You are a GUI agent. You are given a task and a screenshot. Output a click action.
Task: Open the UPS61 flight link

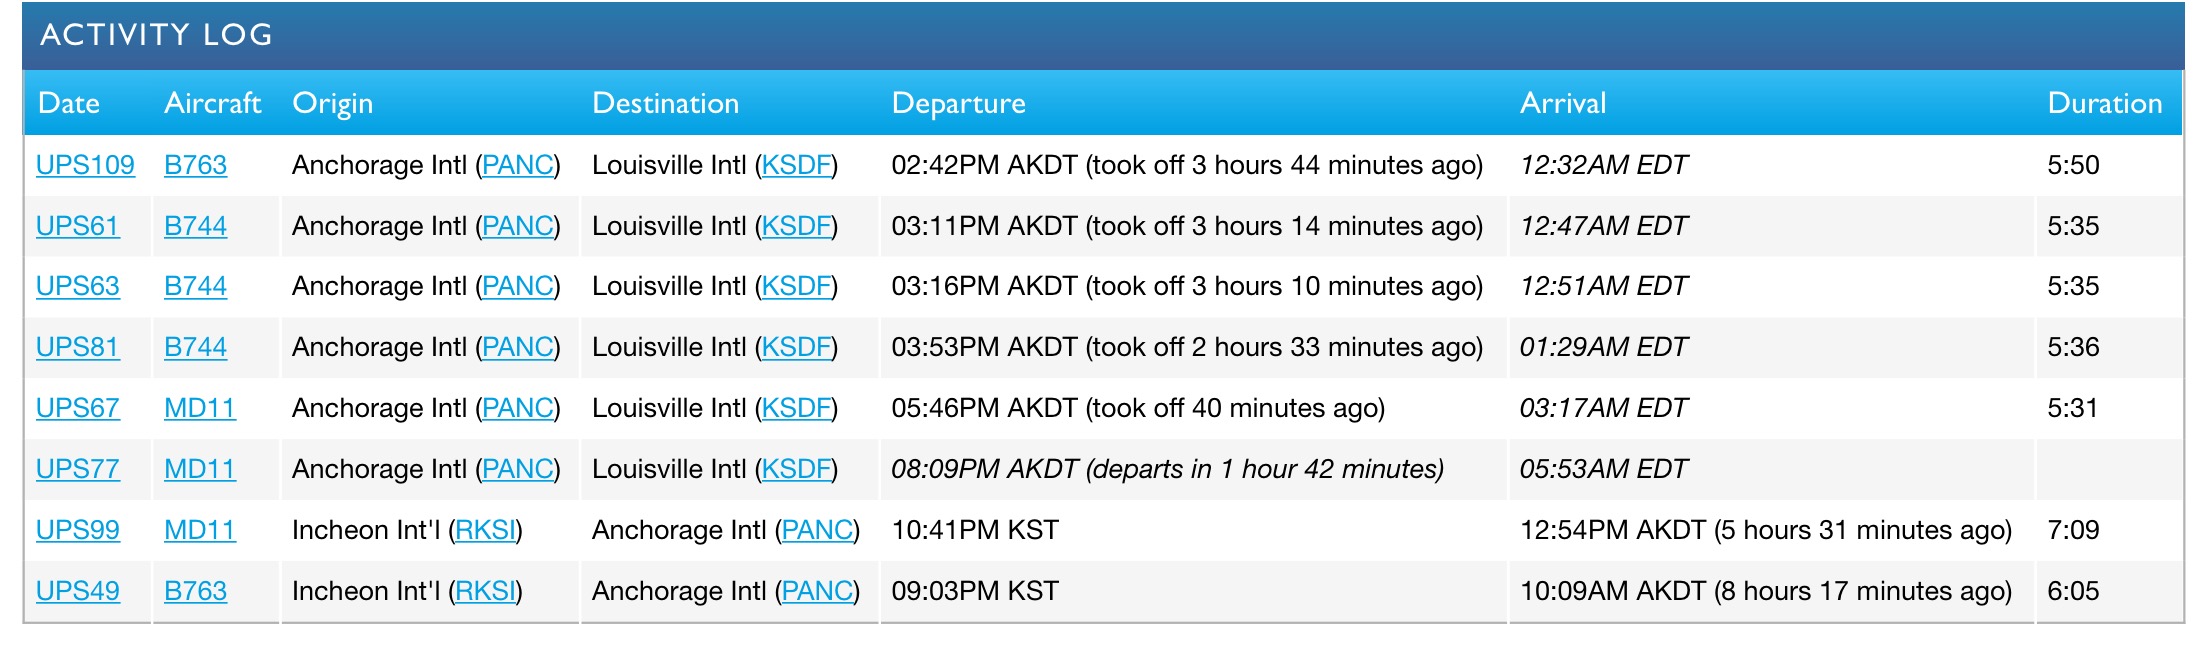77,226
